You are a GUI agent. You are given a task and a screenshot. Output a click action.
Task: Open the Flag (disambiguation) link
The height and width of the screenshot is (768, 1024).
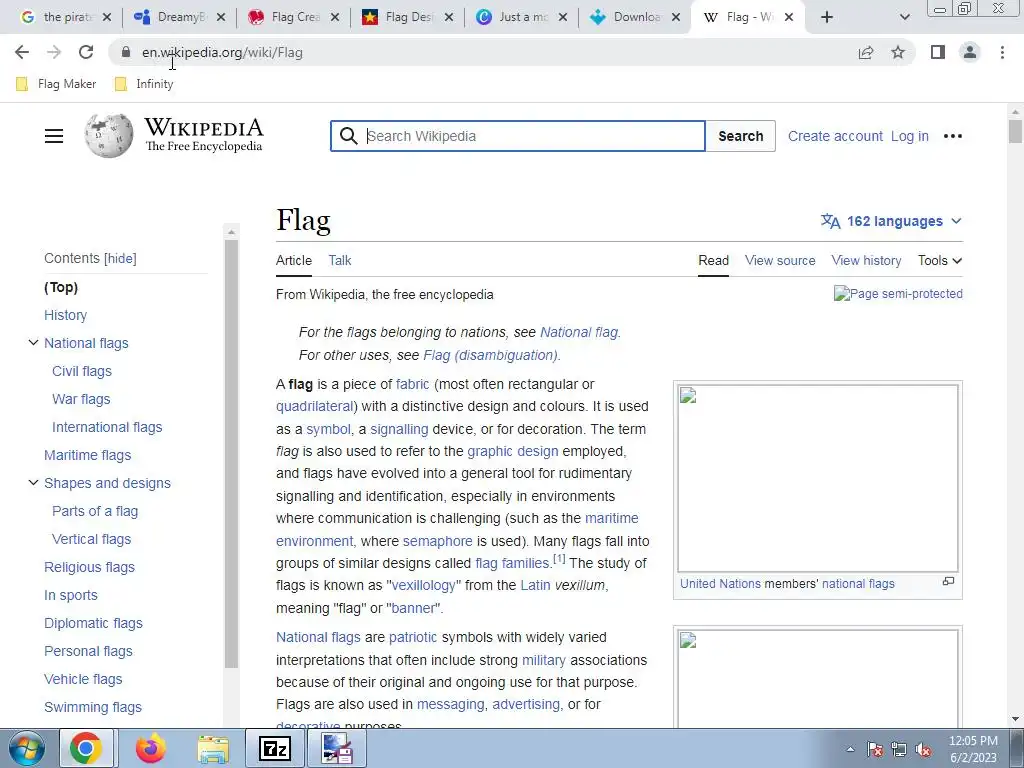coord(490,355)
